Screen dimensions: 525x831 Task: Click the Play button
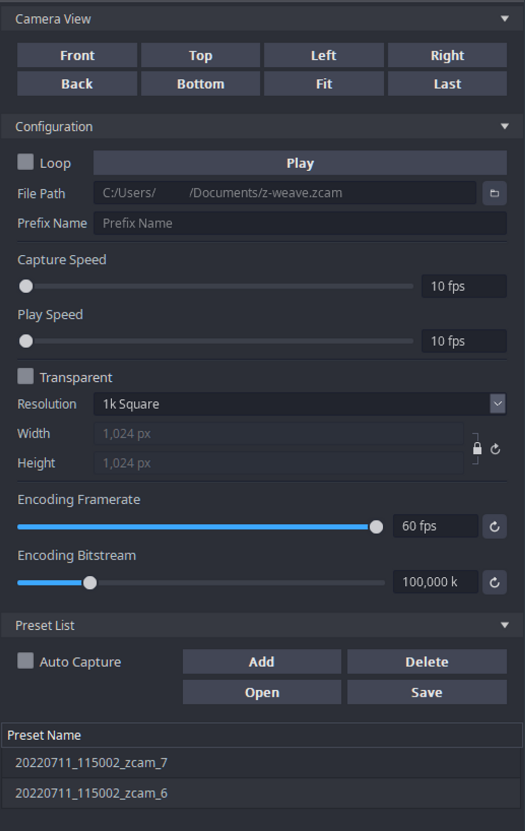[300, 163]
